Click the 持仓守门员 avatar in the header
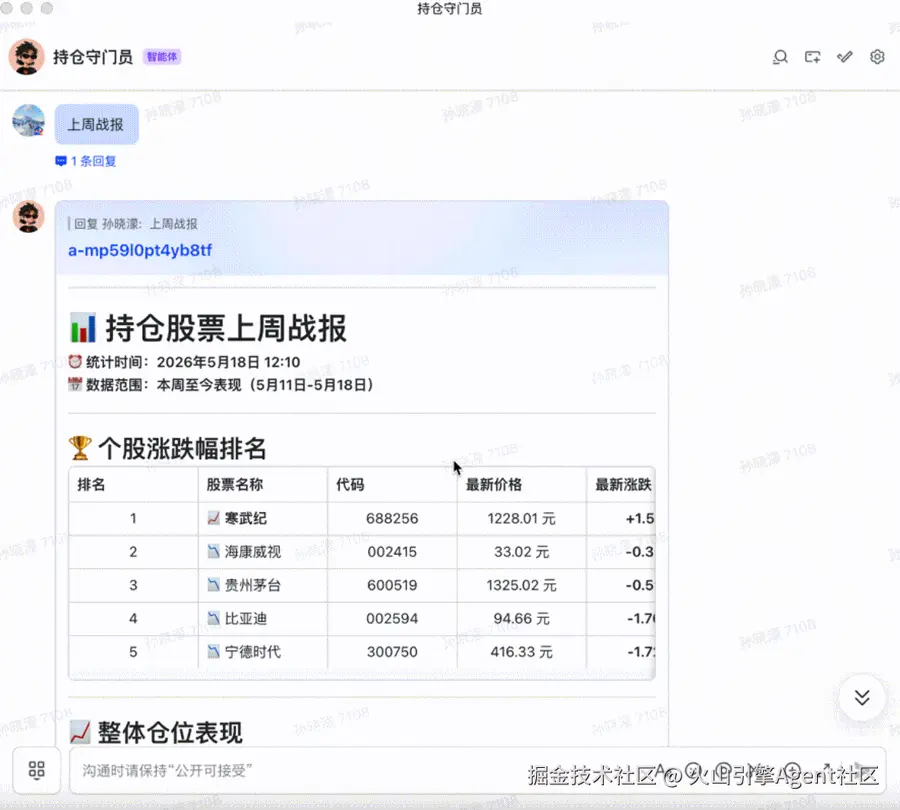The height and width of the screenshot is (810, 900). point(26,57)
